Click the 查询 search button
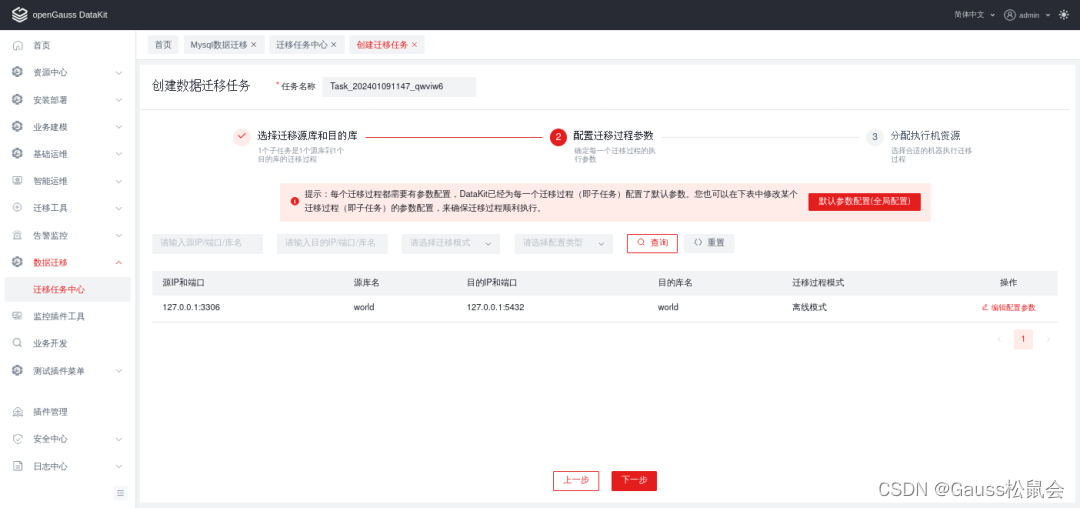Screen dimensions: 1080x508 [x=652, y=243]
